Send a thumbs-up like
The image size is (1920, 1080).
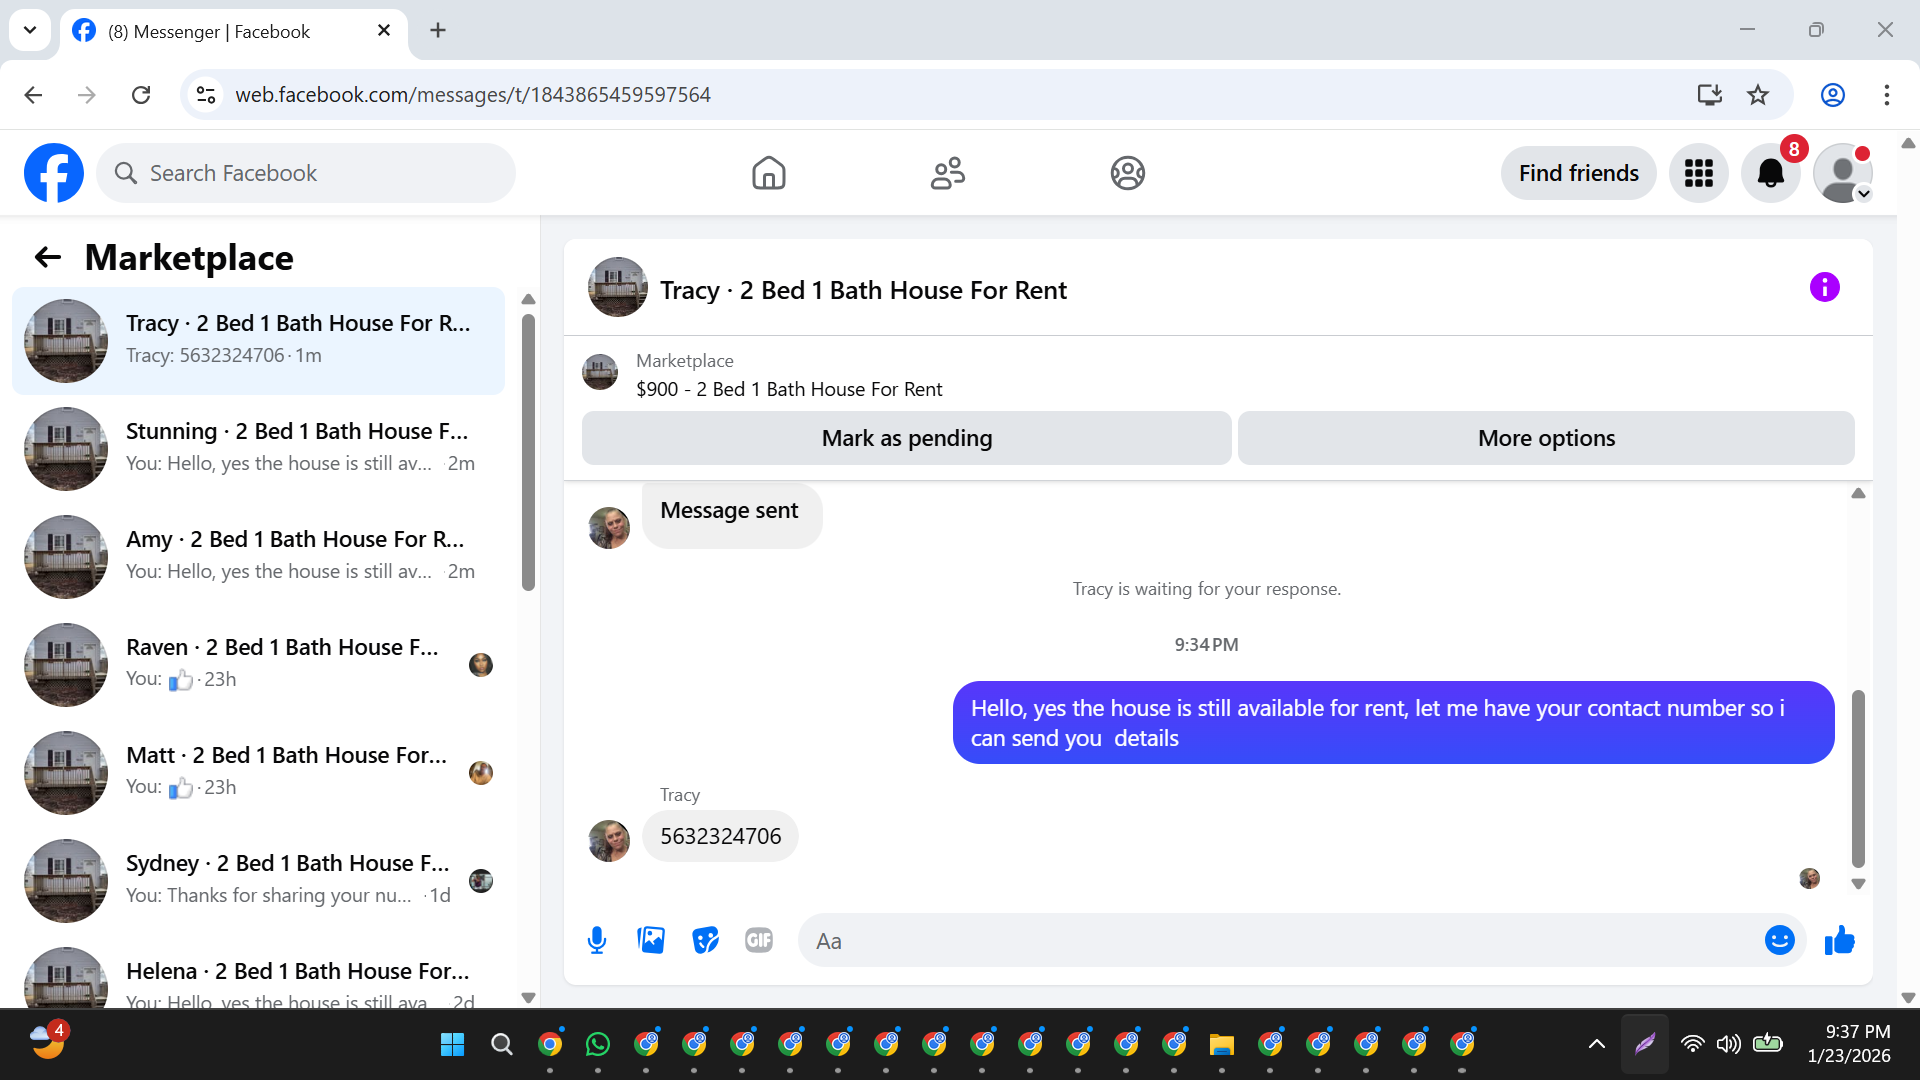[x=1839, y=940]
